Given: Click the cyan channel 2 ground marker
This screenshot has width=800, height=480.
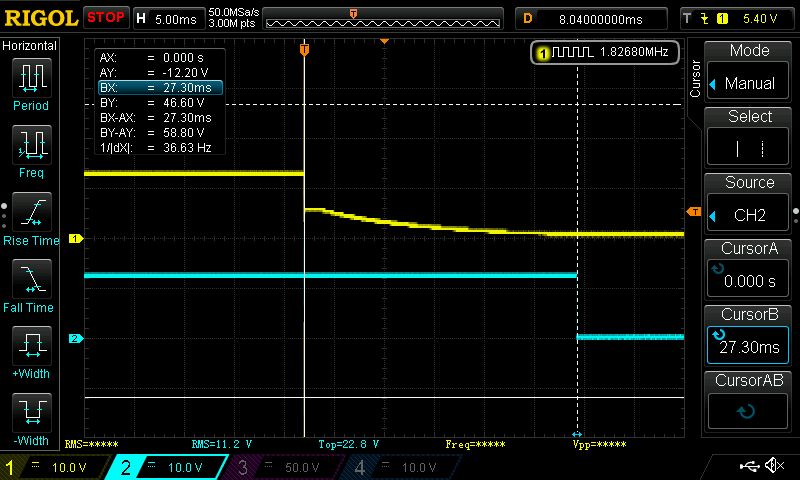Looking at the screenshot, I should tap(76, 338).
